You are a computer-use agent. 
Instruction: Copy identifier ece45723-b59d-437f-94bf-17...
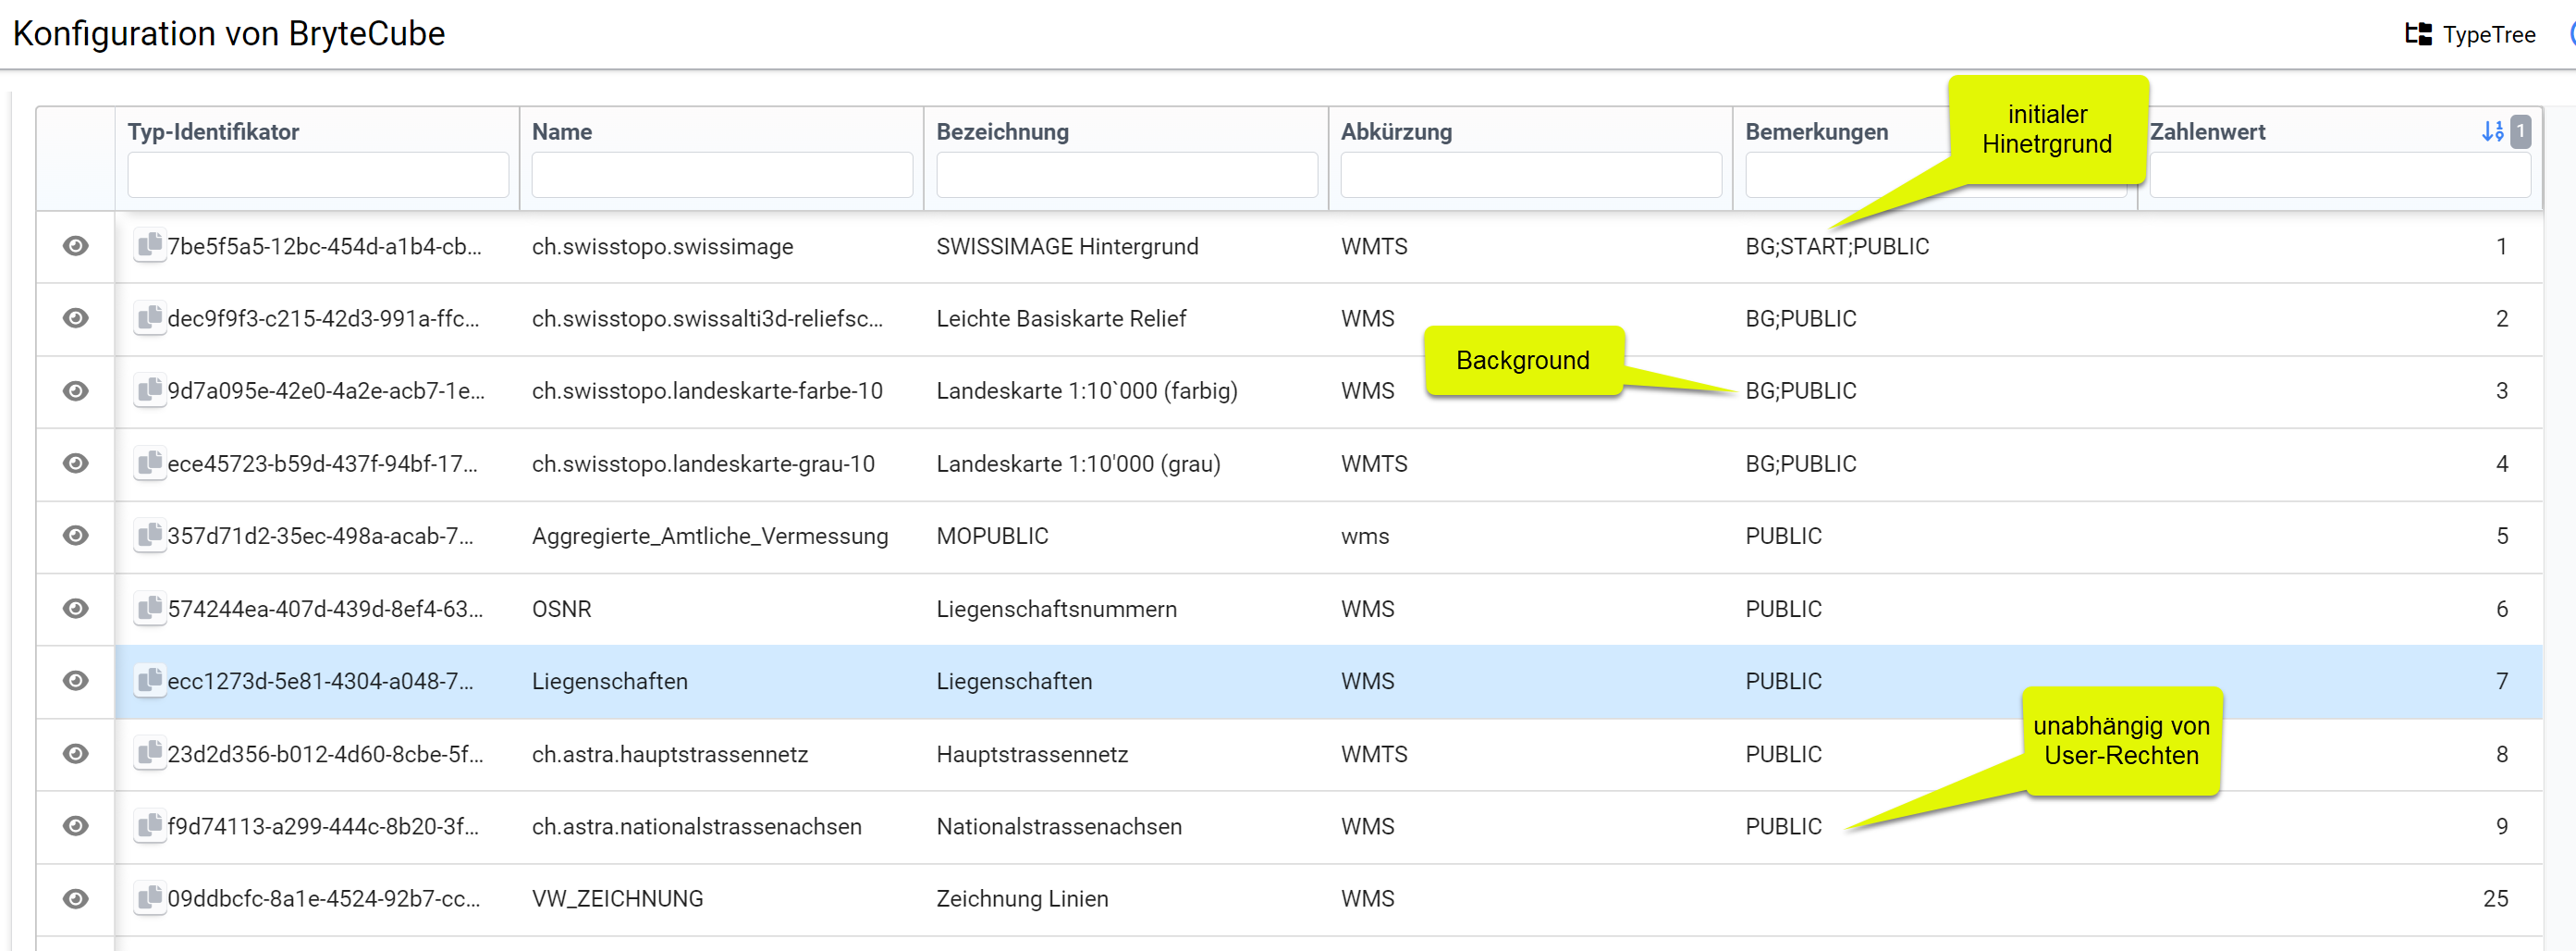(149, 463)
